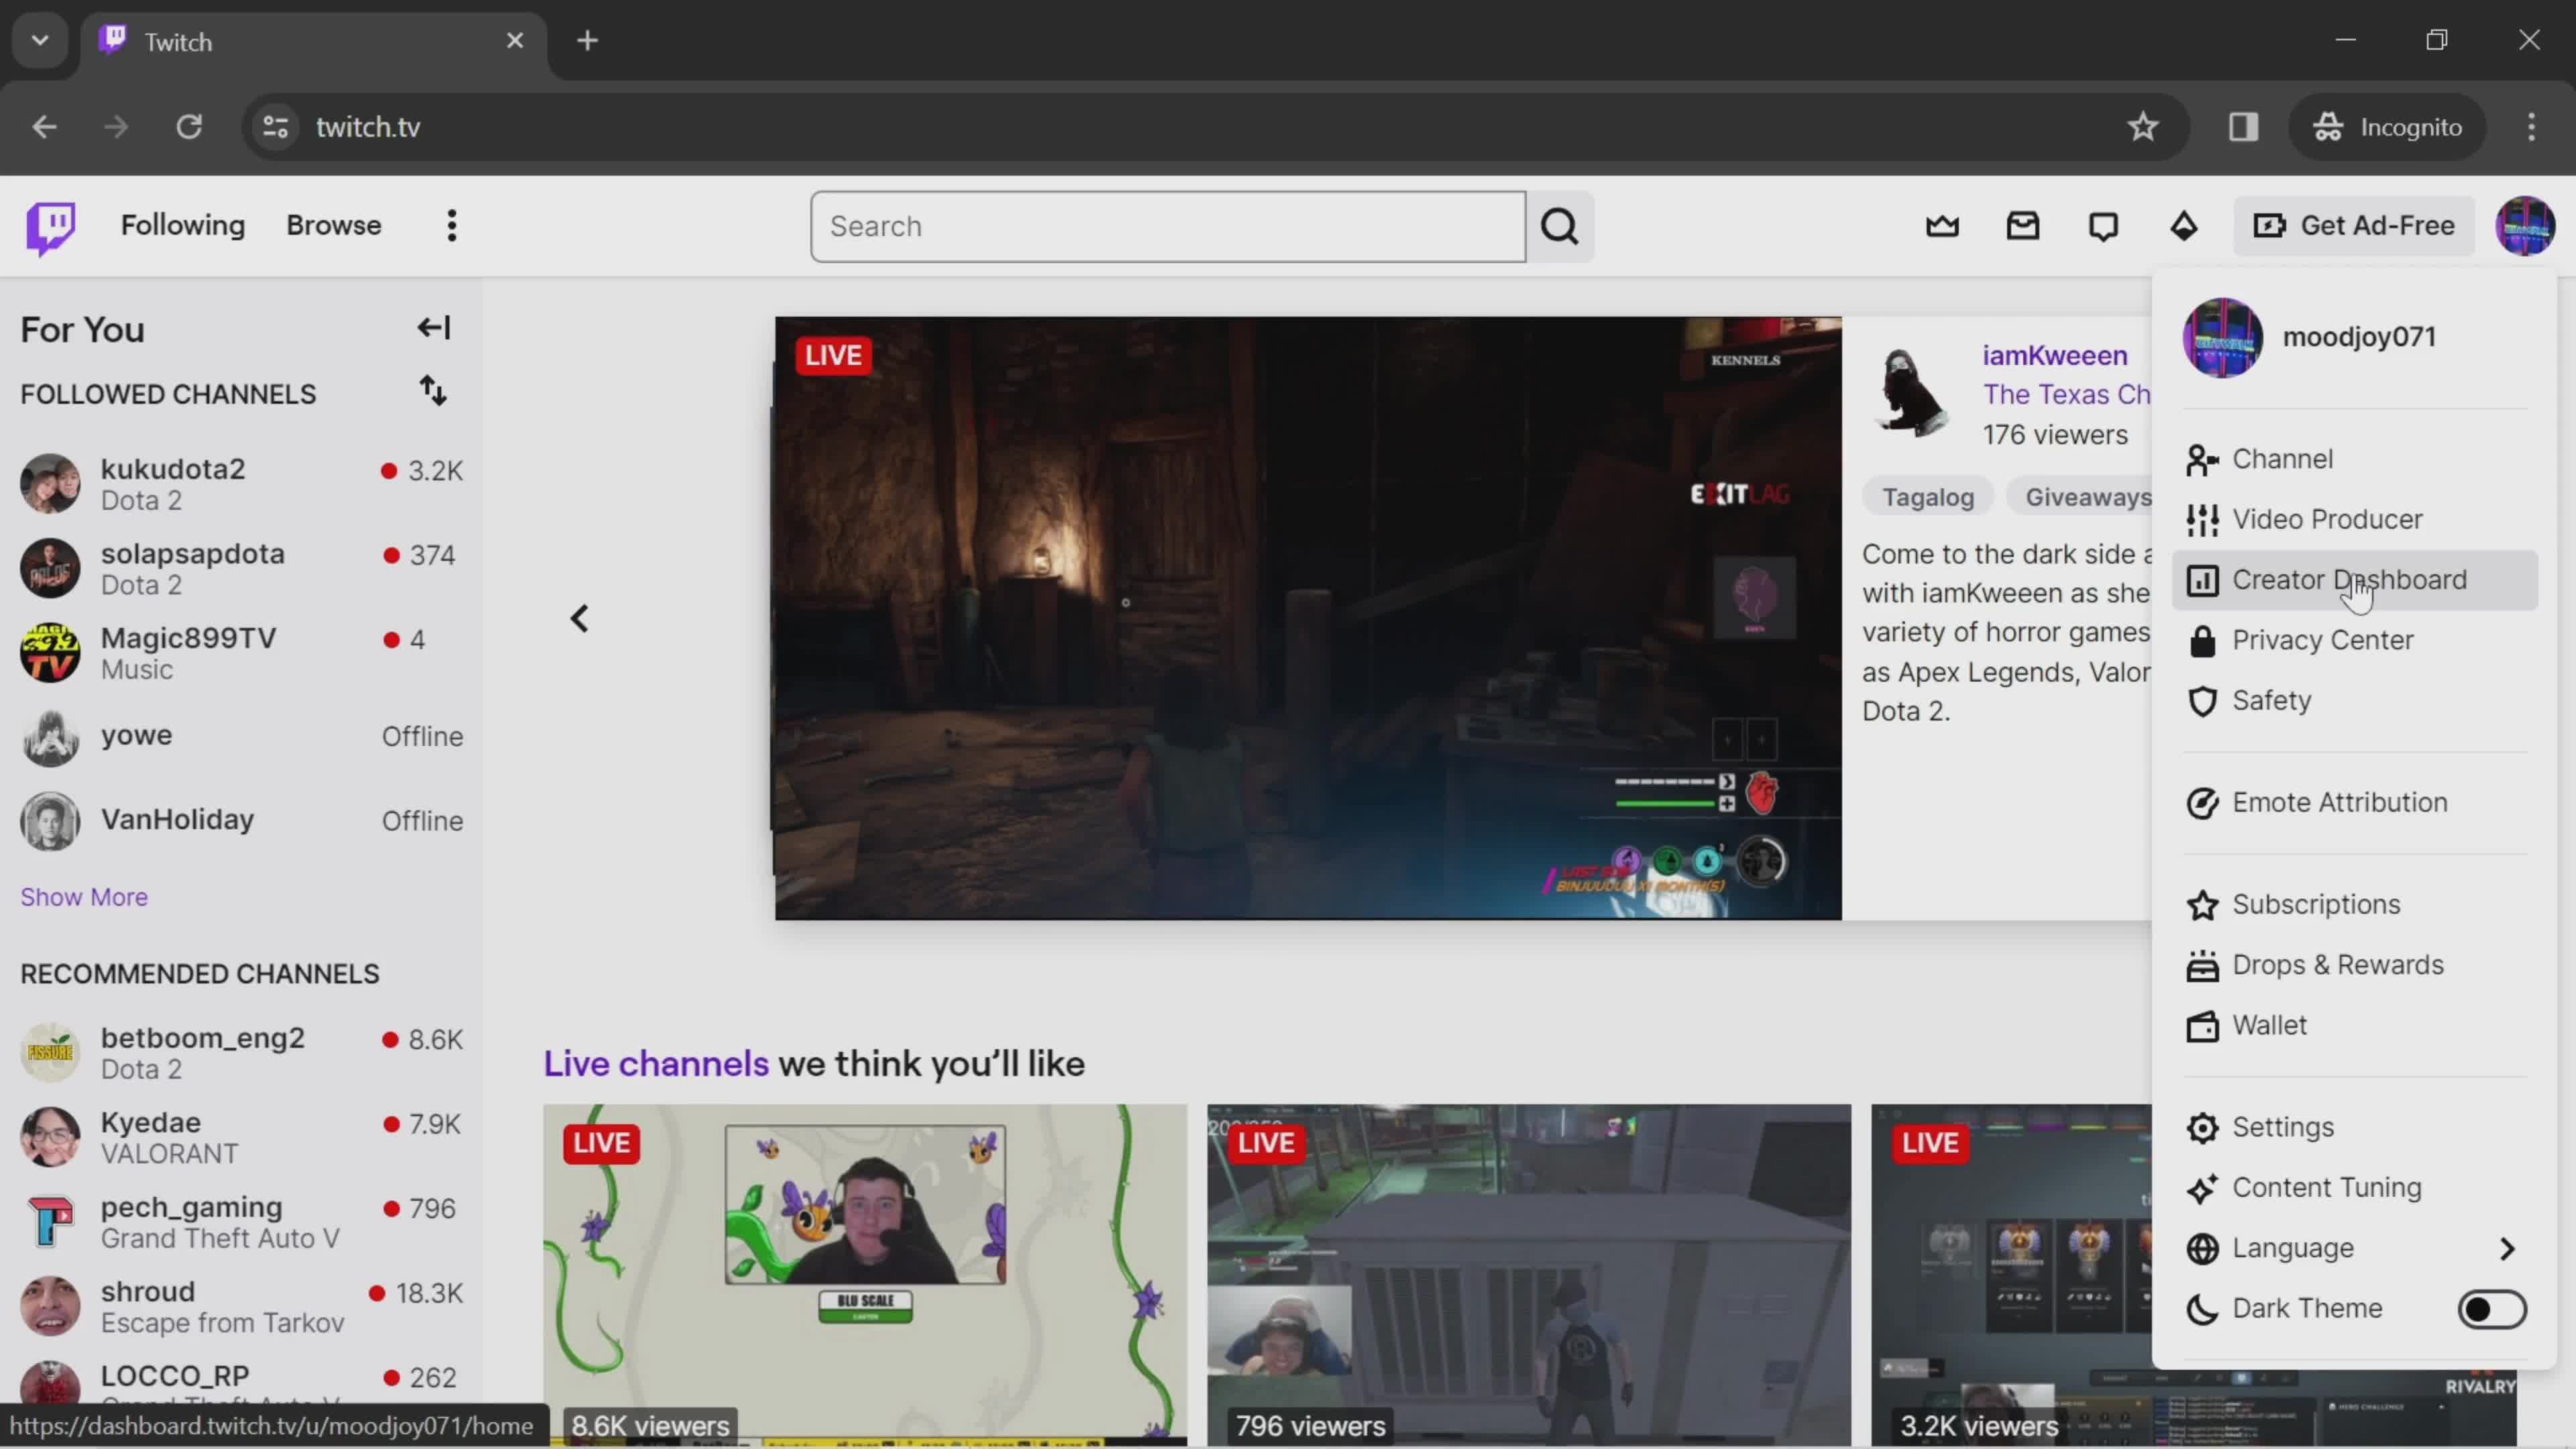The width and height of the screenshot is (2576, 1449).
Task: Select Creator Dashboard menu item
Action: [x=2355, y=580]
